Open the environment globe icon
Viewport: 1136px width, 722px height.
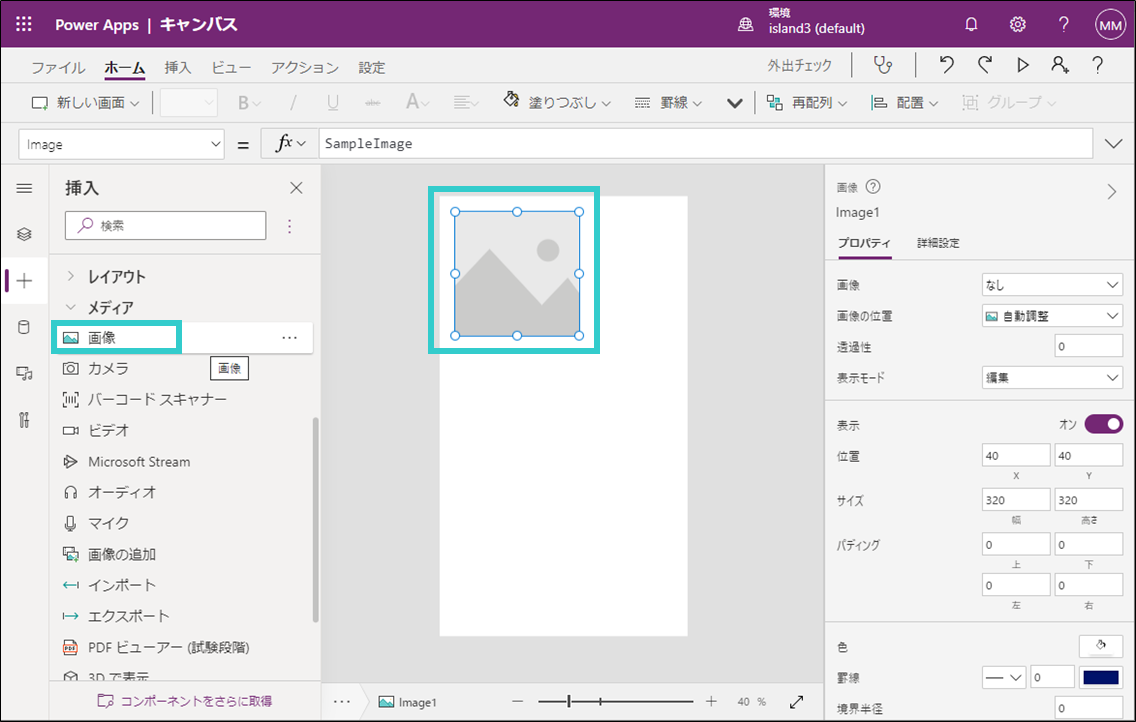pyautogui.click(x=745, y=25)
